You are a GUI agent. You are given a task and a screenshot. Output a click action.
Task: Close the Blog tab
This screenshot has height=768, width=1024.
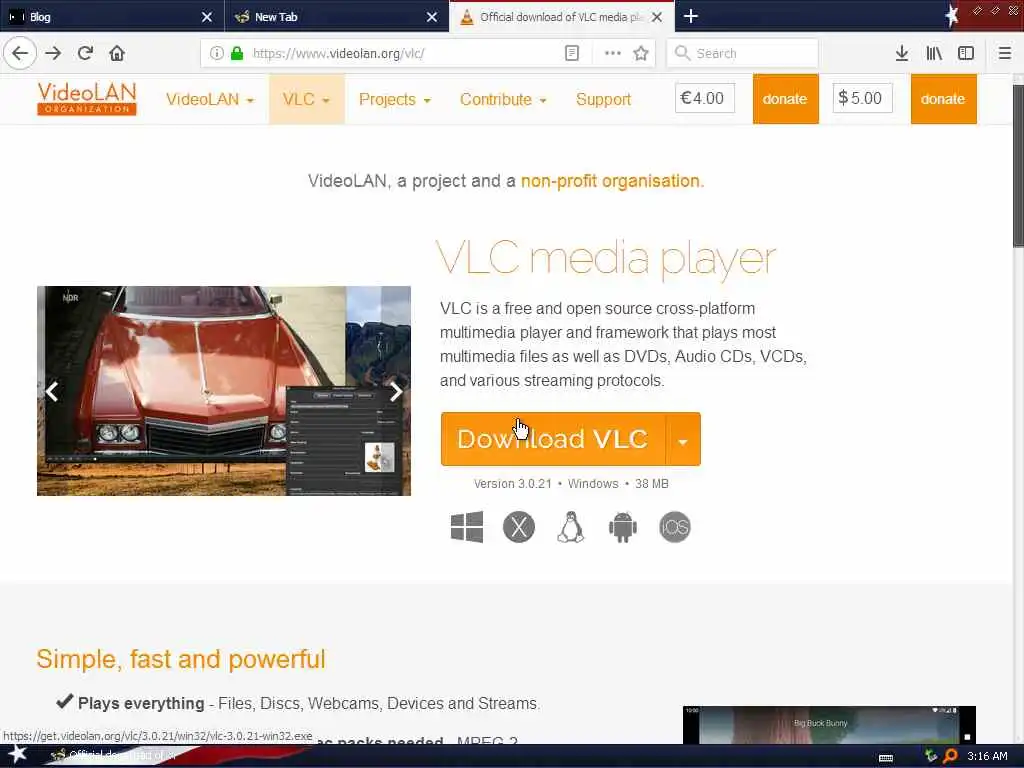pos(206,17)
